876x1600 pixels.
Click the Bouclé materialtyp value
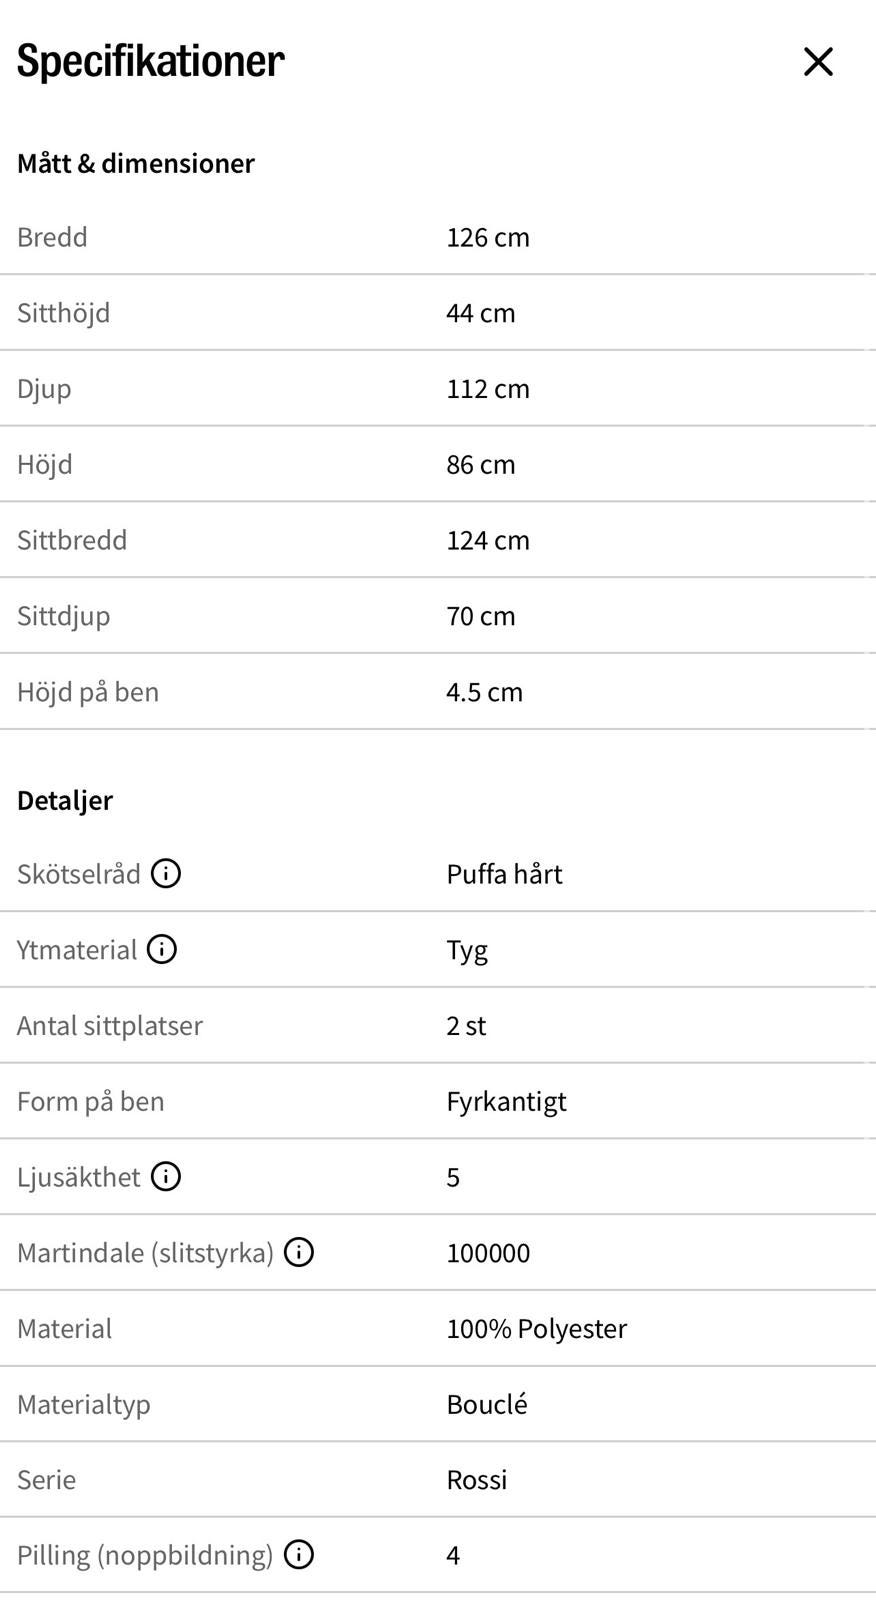point(487,1404)
